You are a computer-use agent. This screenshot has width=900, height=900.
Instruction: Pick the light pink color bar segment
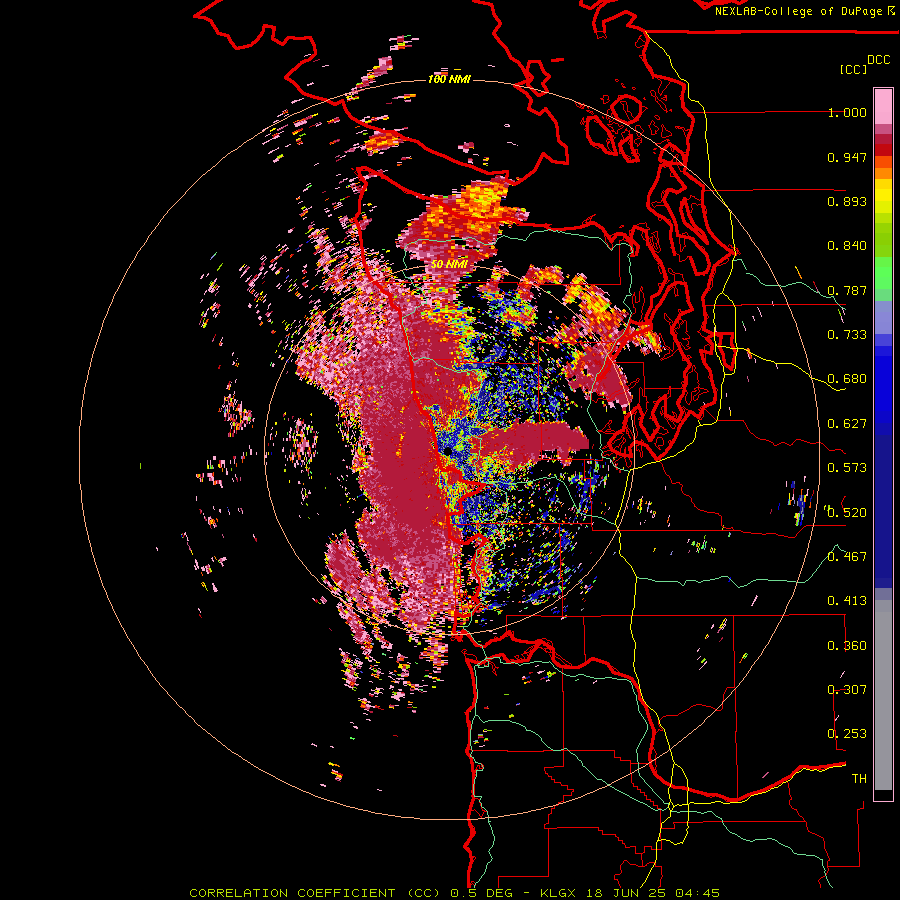click(x=883, y=106)
